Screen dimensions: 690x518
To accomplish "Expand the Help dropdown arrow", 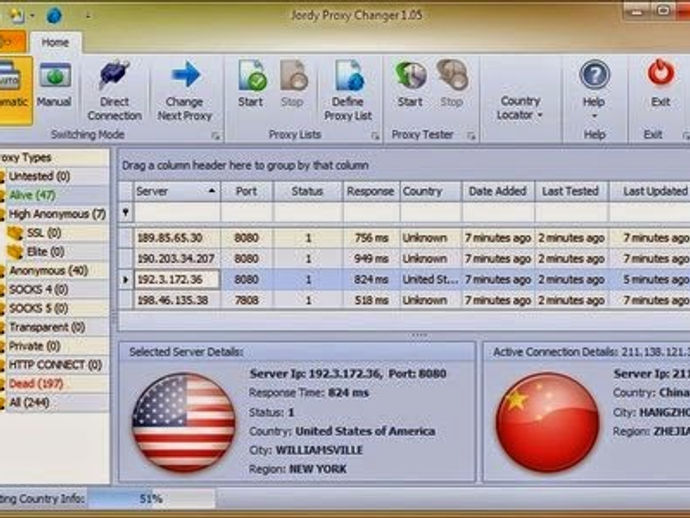I will click(x=594, y=116).
